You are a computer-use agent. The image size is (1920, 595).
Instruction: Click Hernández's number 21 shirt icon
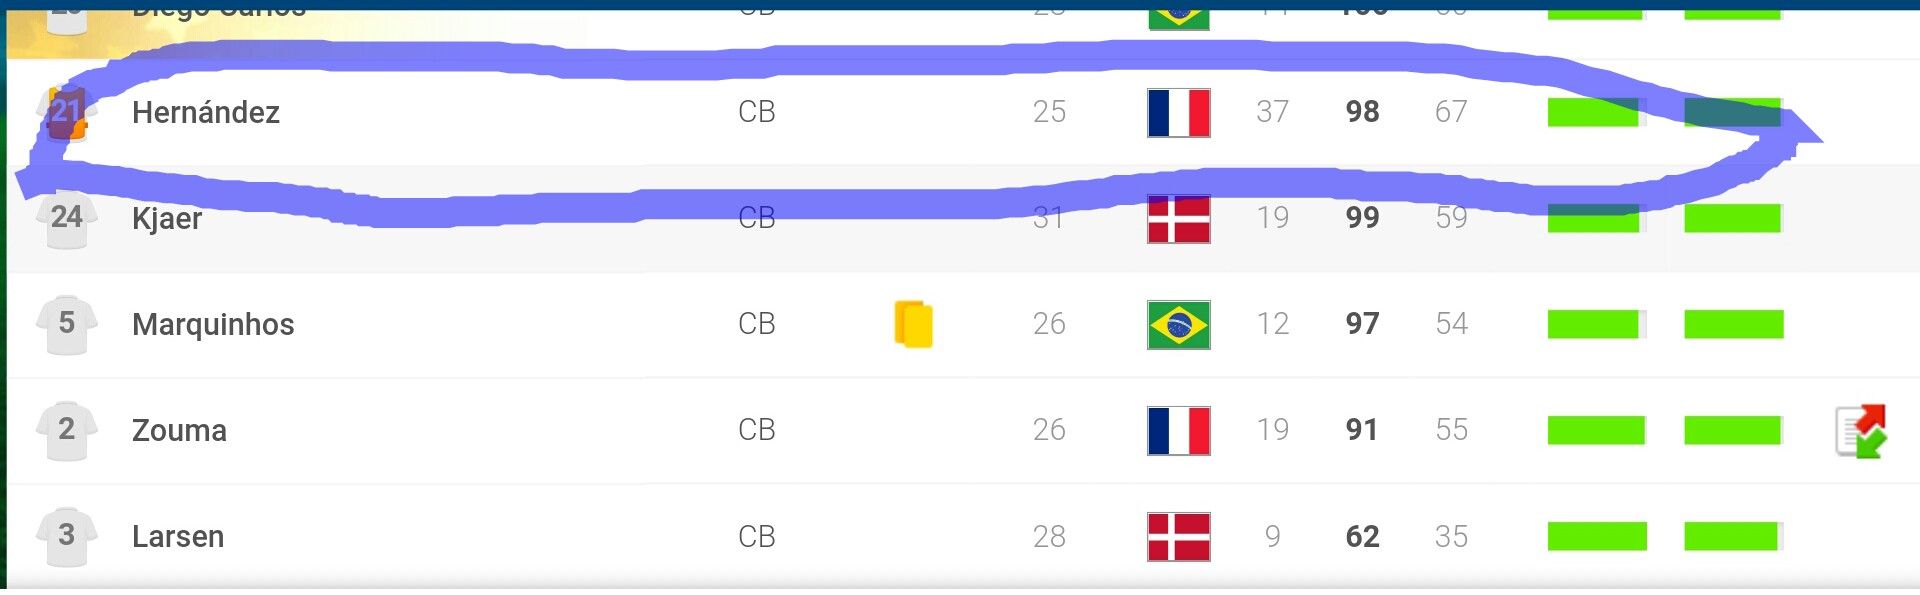pyautogui.click(x=66, y=112)
